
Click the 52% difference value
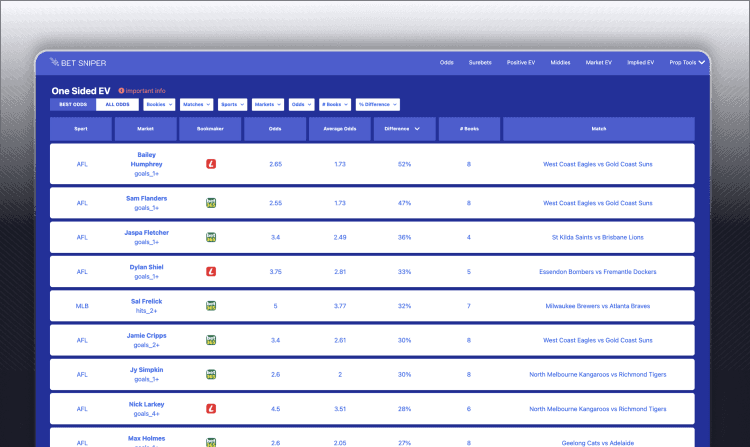(404, 164)
